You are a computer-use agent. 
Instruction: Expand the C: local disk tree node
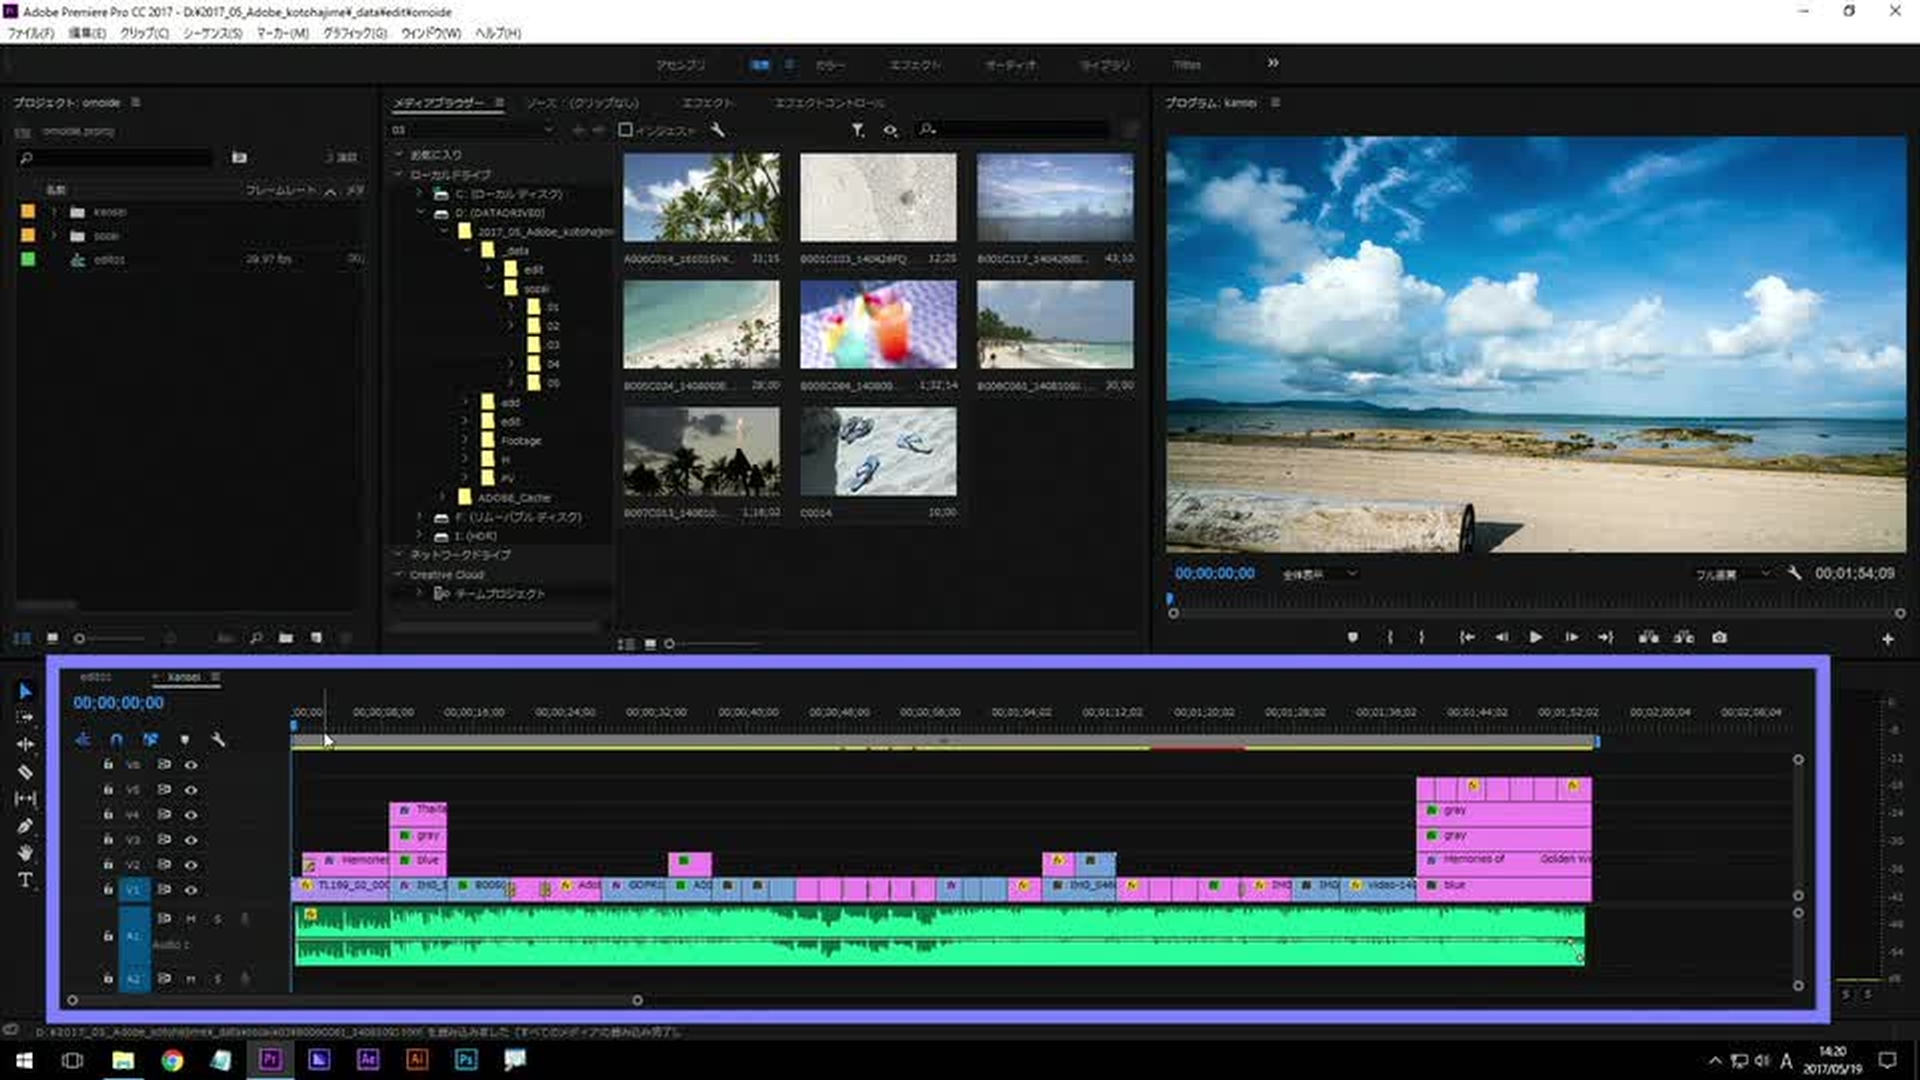click(421, 194)
